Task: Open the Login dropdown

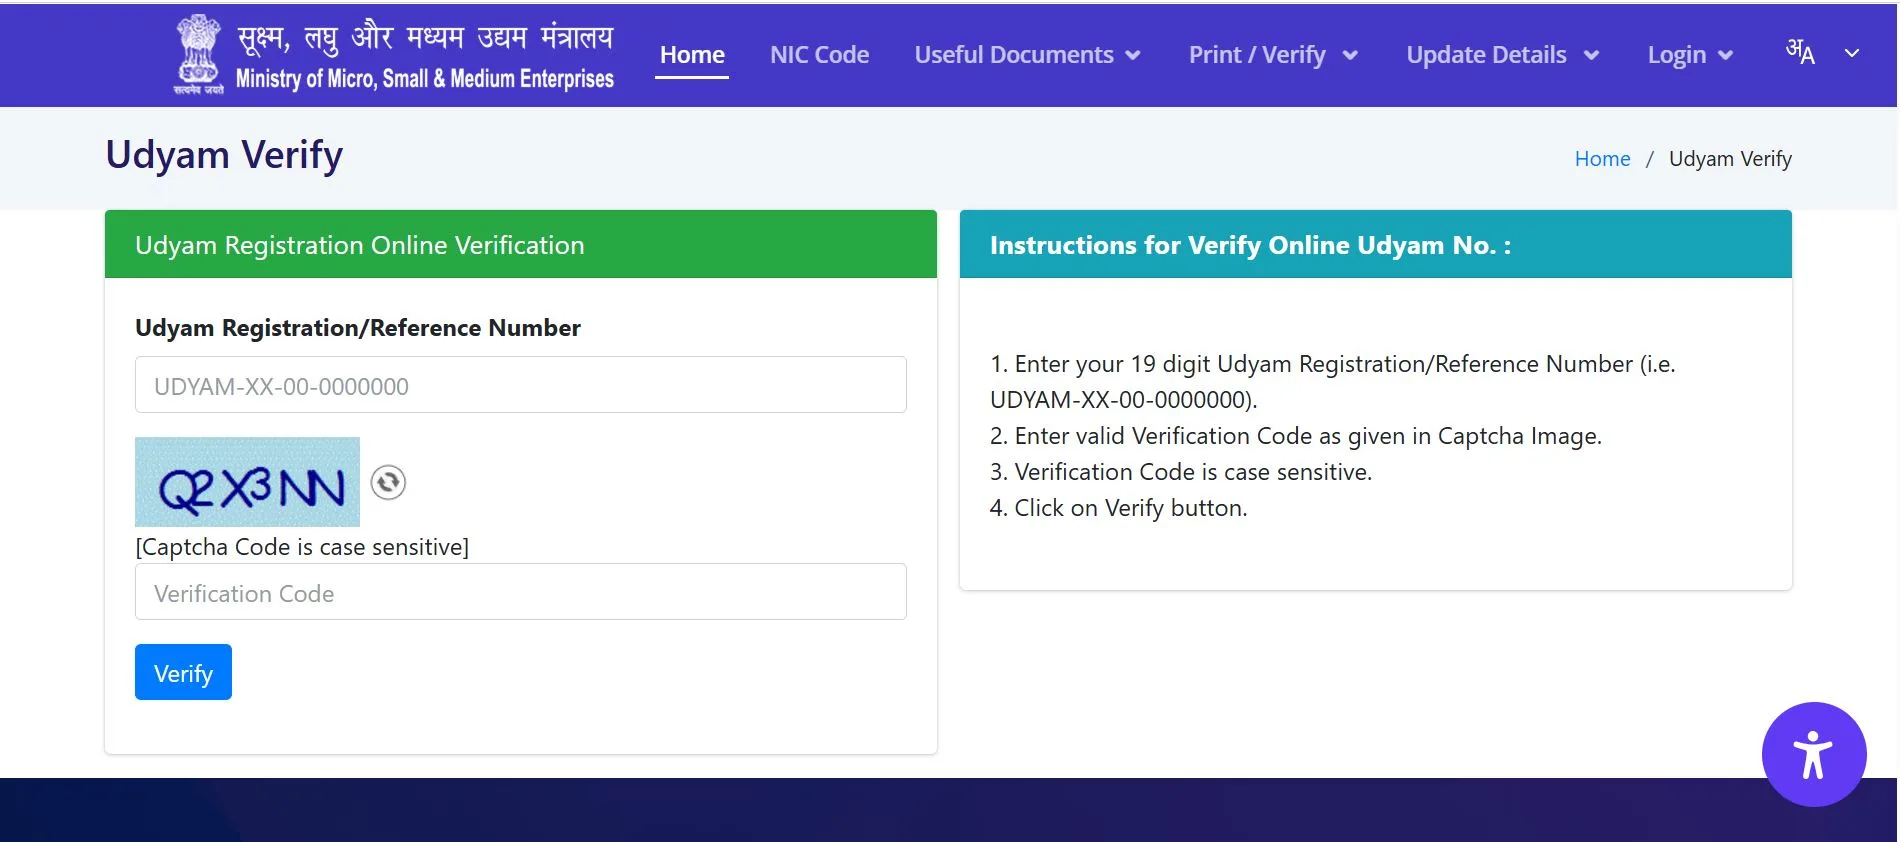Action: pyautogui.click(x=1690, y=55)
